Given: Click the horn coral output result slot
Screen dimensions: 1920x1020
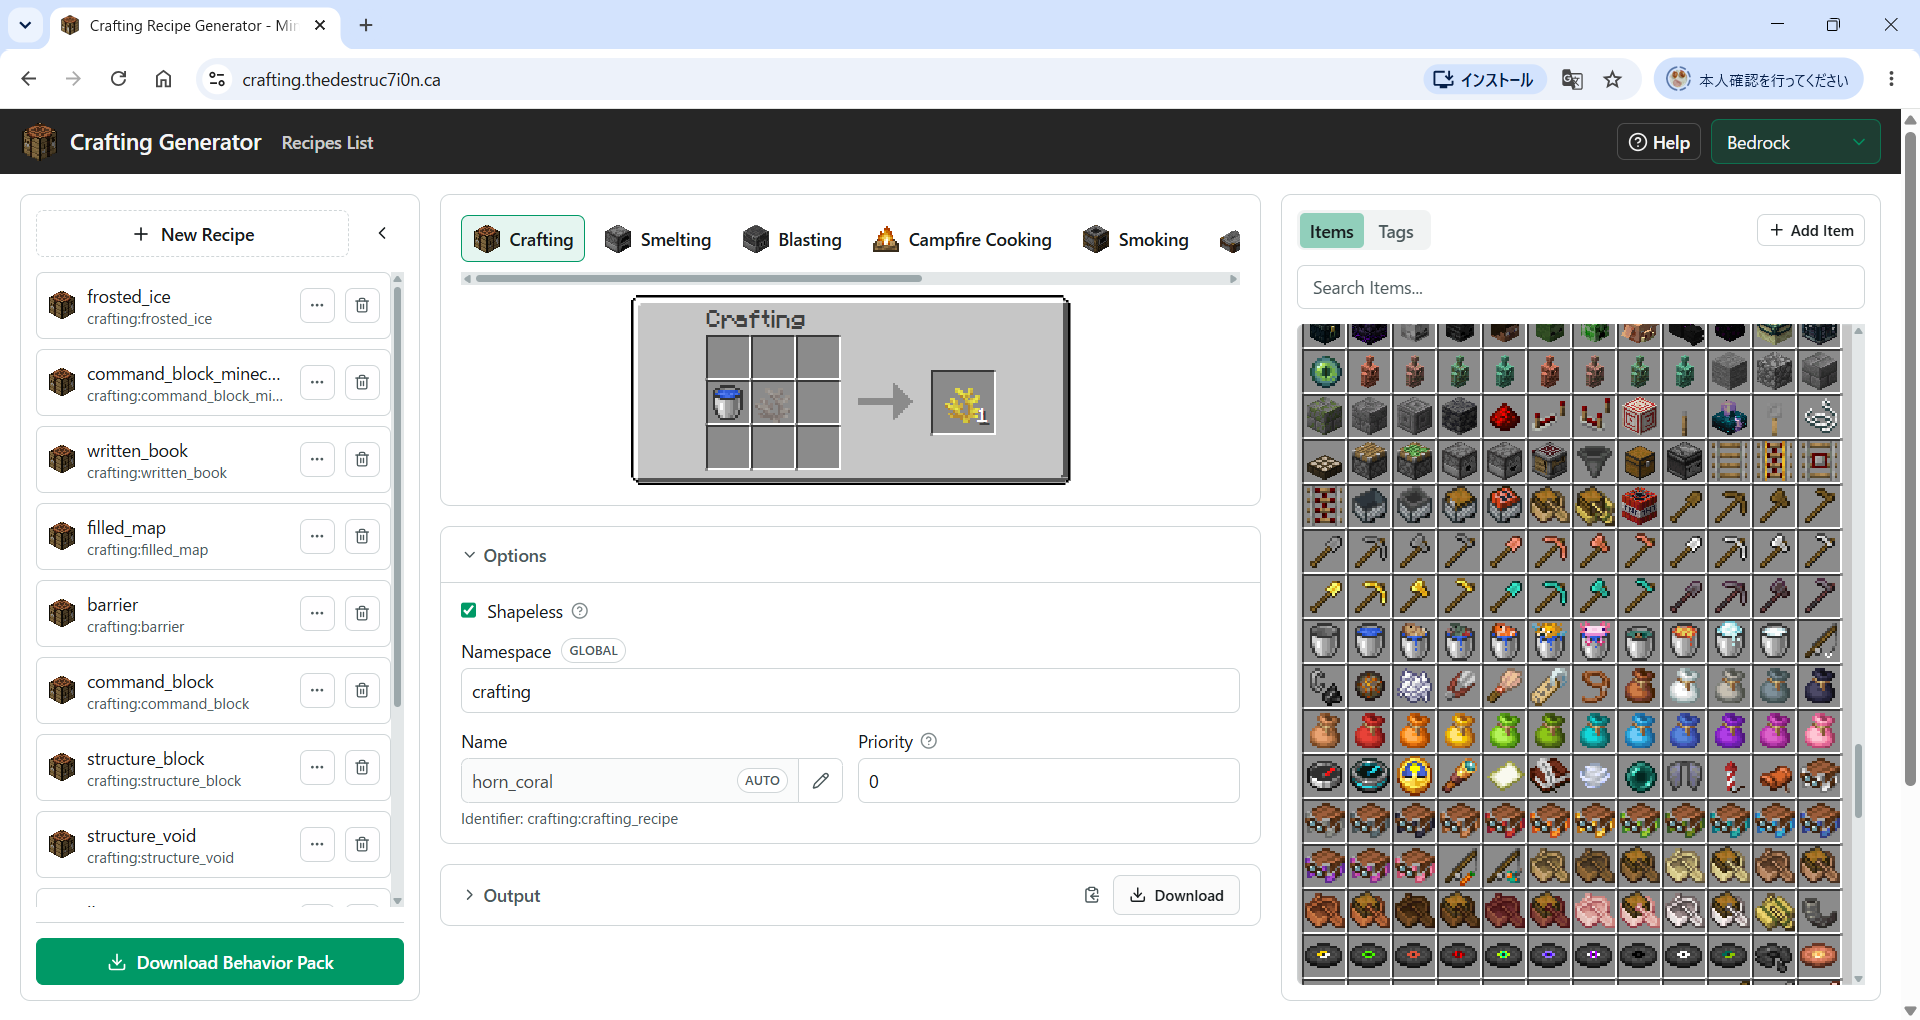Looking at the screenshot, I should tap(963, 403).
